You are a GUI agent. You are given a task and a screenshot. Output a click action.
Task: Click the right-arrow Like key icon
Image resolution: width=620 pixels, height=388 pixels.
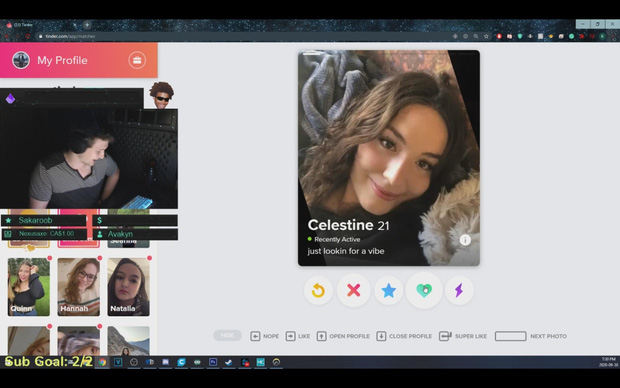click(290, 336)
